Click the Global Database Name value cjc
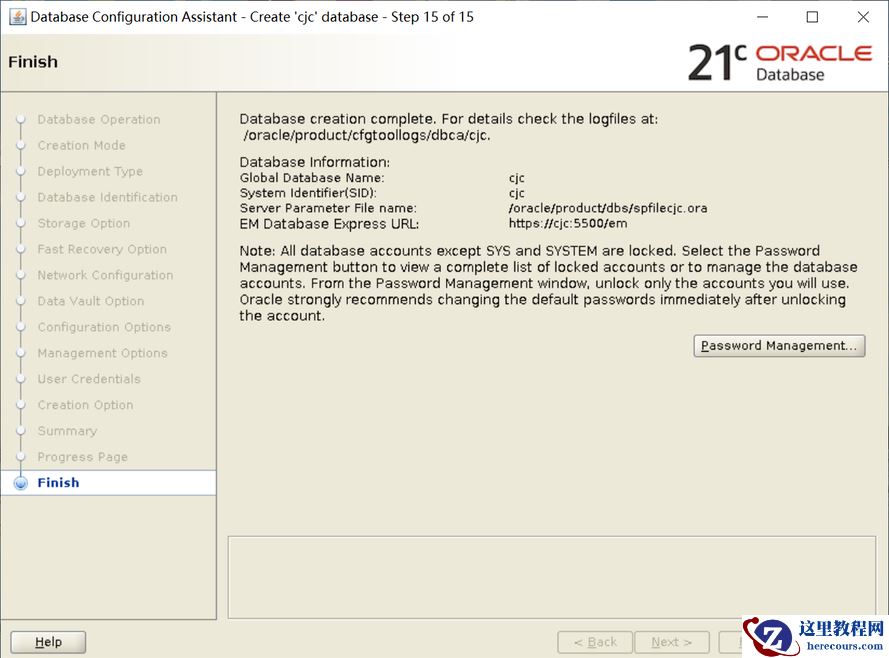This screenshot has width=889, height=658. point(517,178)
